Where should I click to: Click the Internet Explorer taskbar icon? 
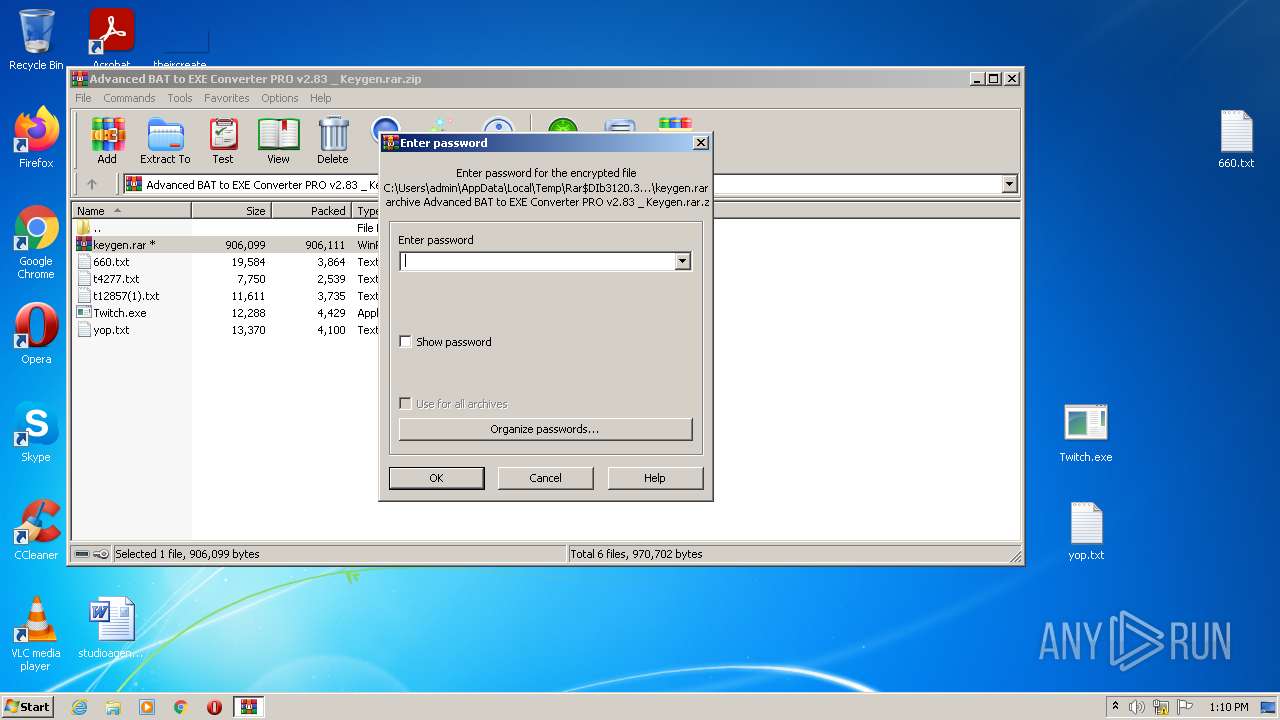click(79, 707)
